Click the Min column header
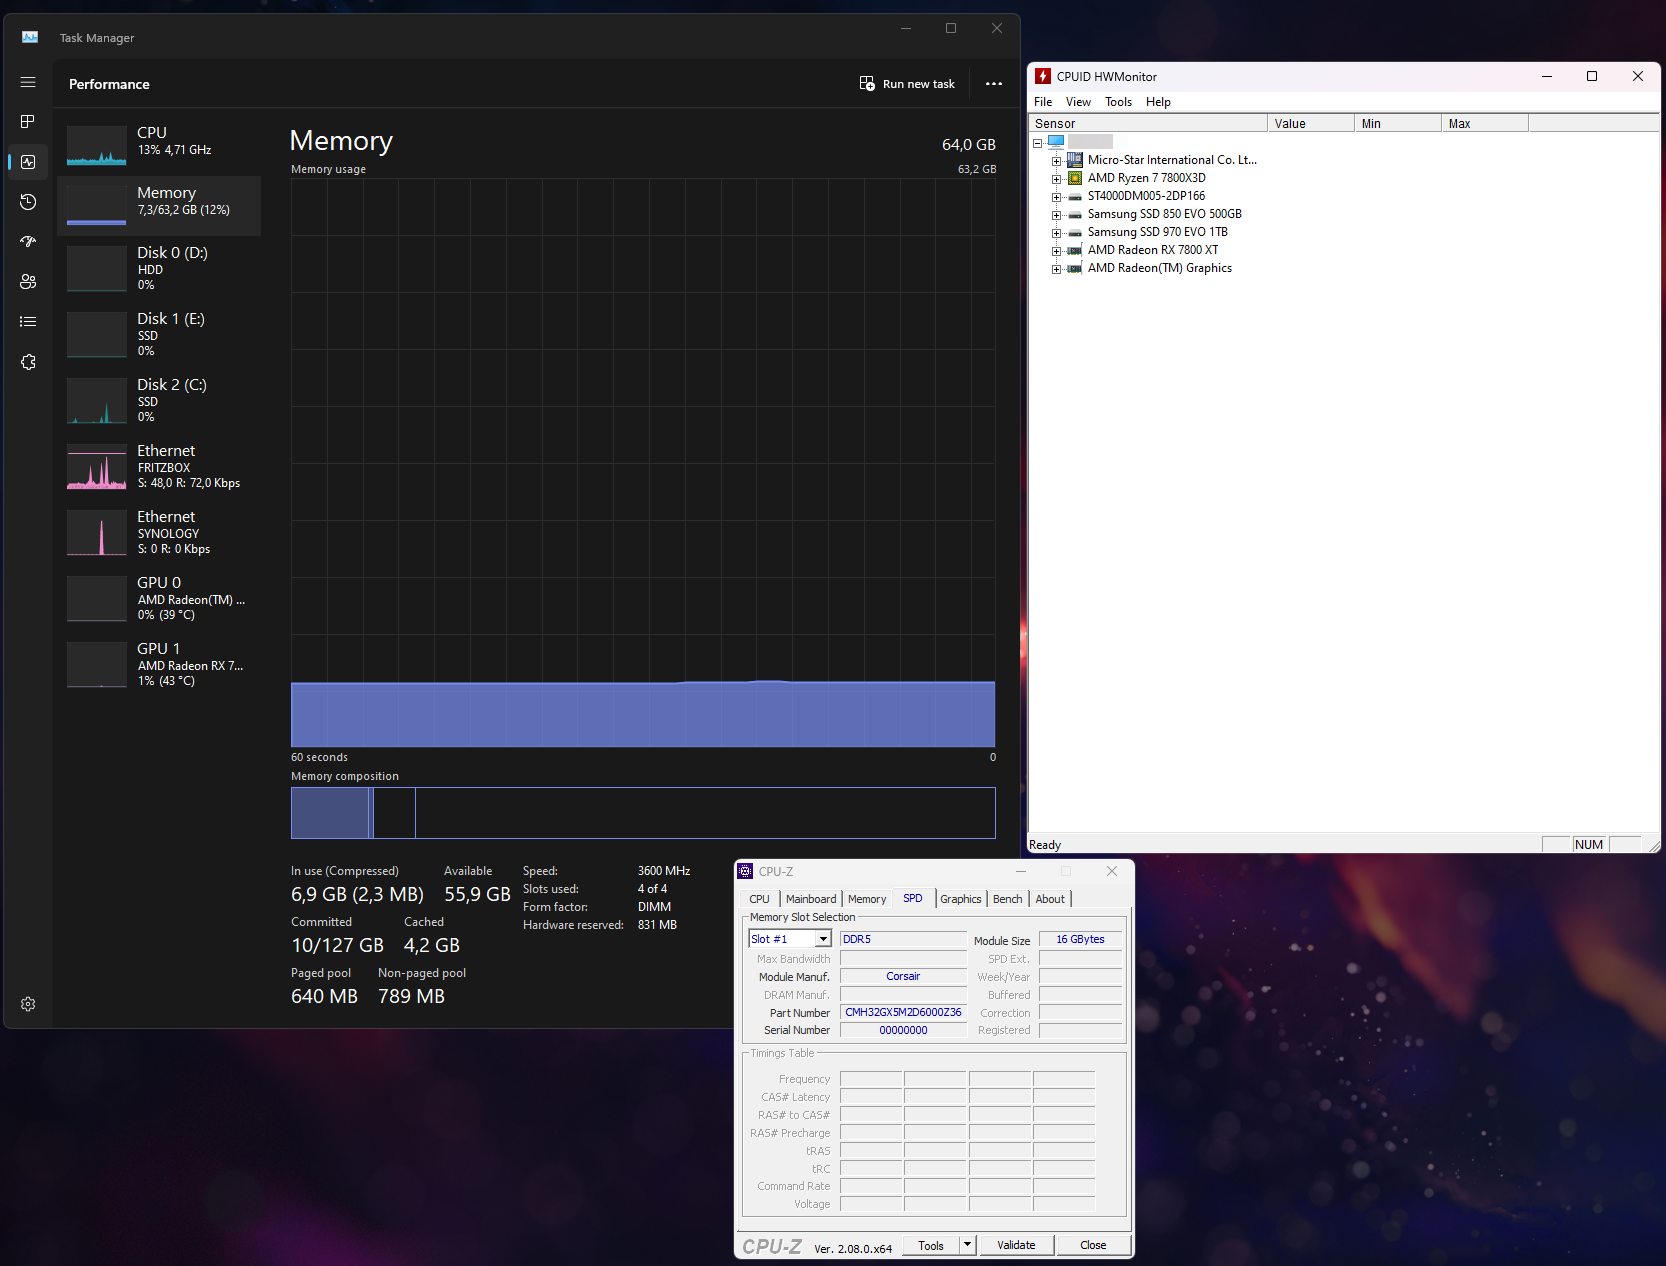This screenshot has height=1266, width=1666. [x=1398, y=123]
